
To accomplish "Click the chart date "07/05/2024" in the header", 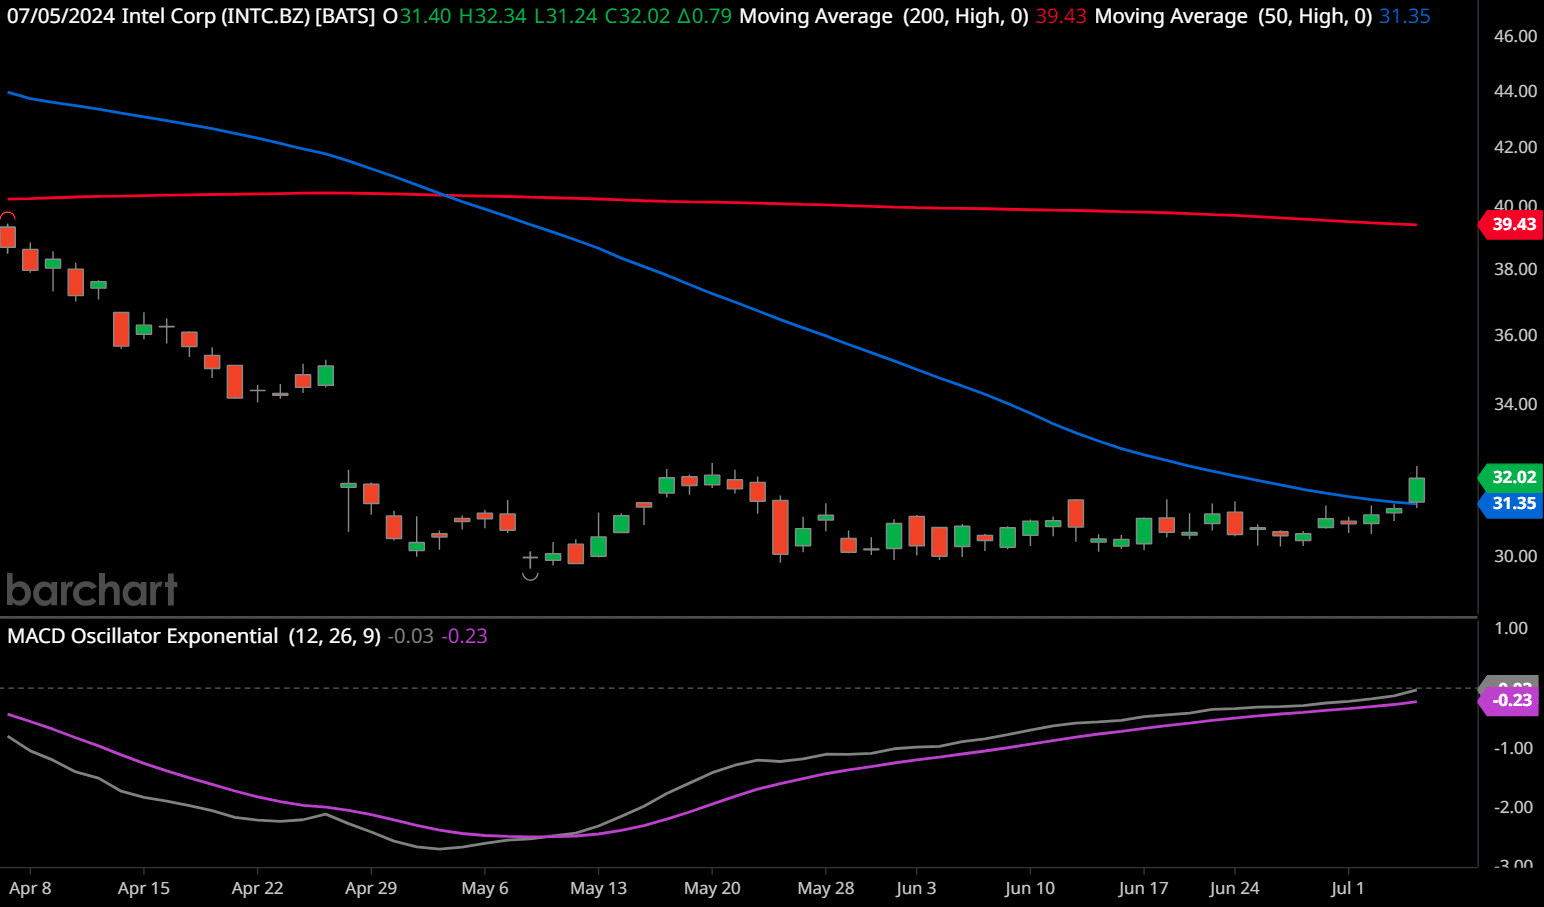I will (x=61, y=17).
